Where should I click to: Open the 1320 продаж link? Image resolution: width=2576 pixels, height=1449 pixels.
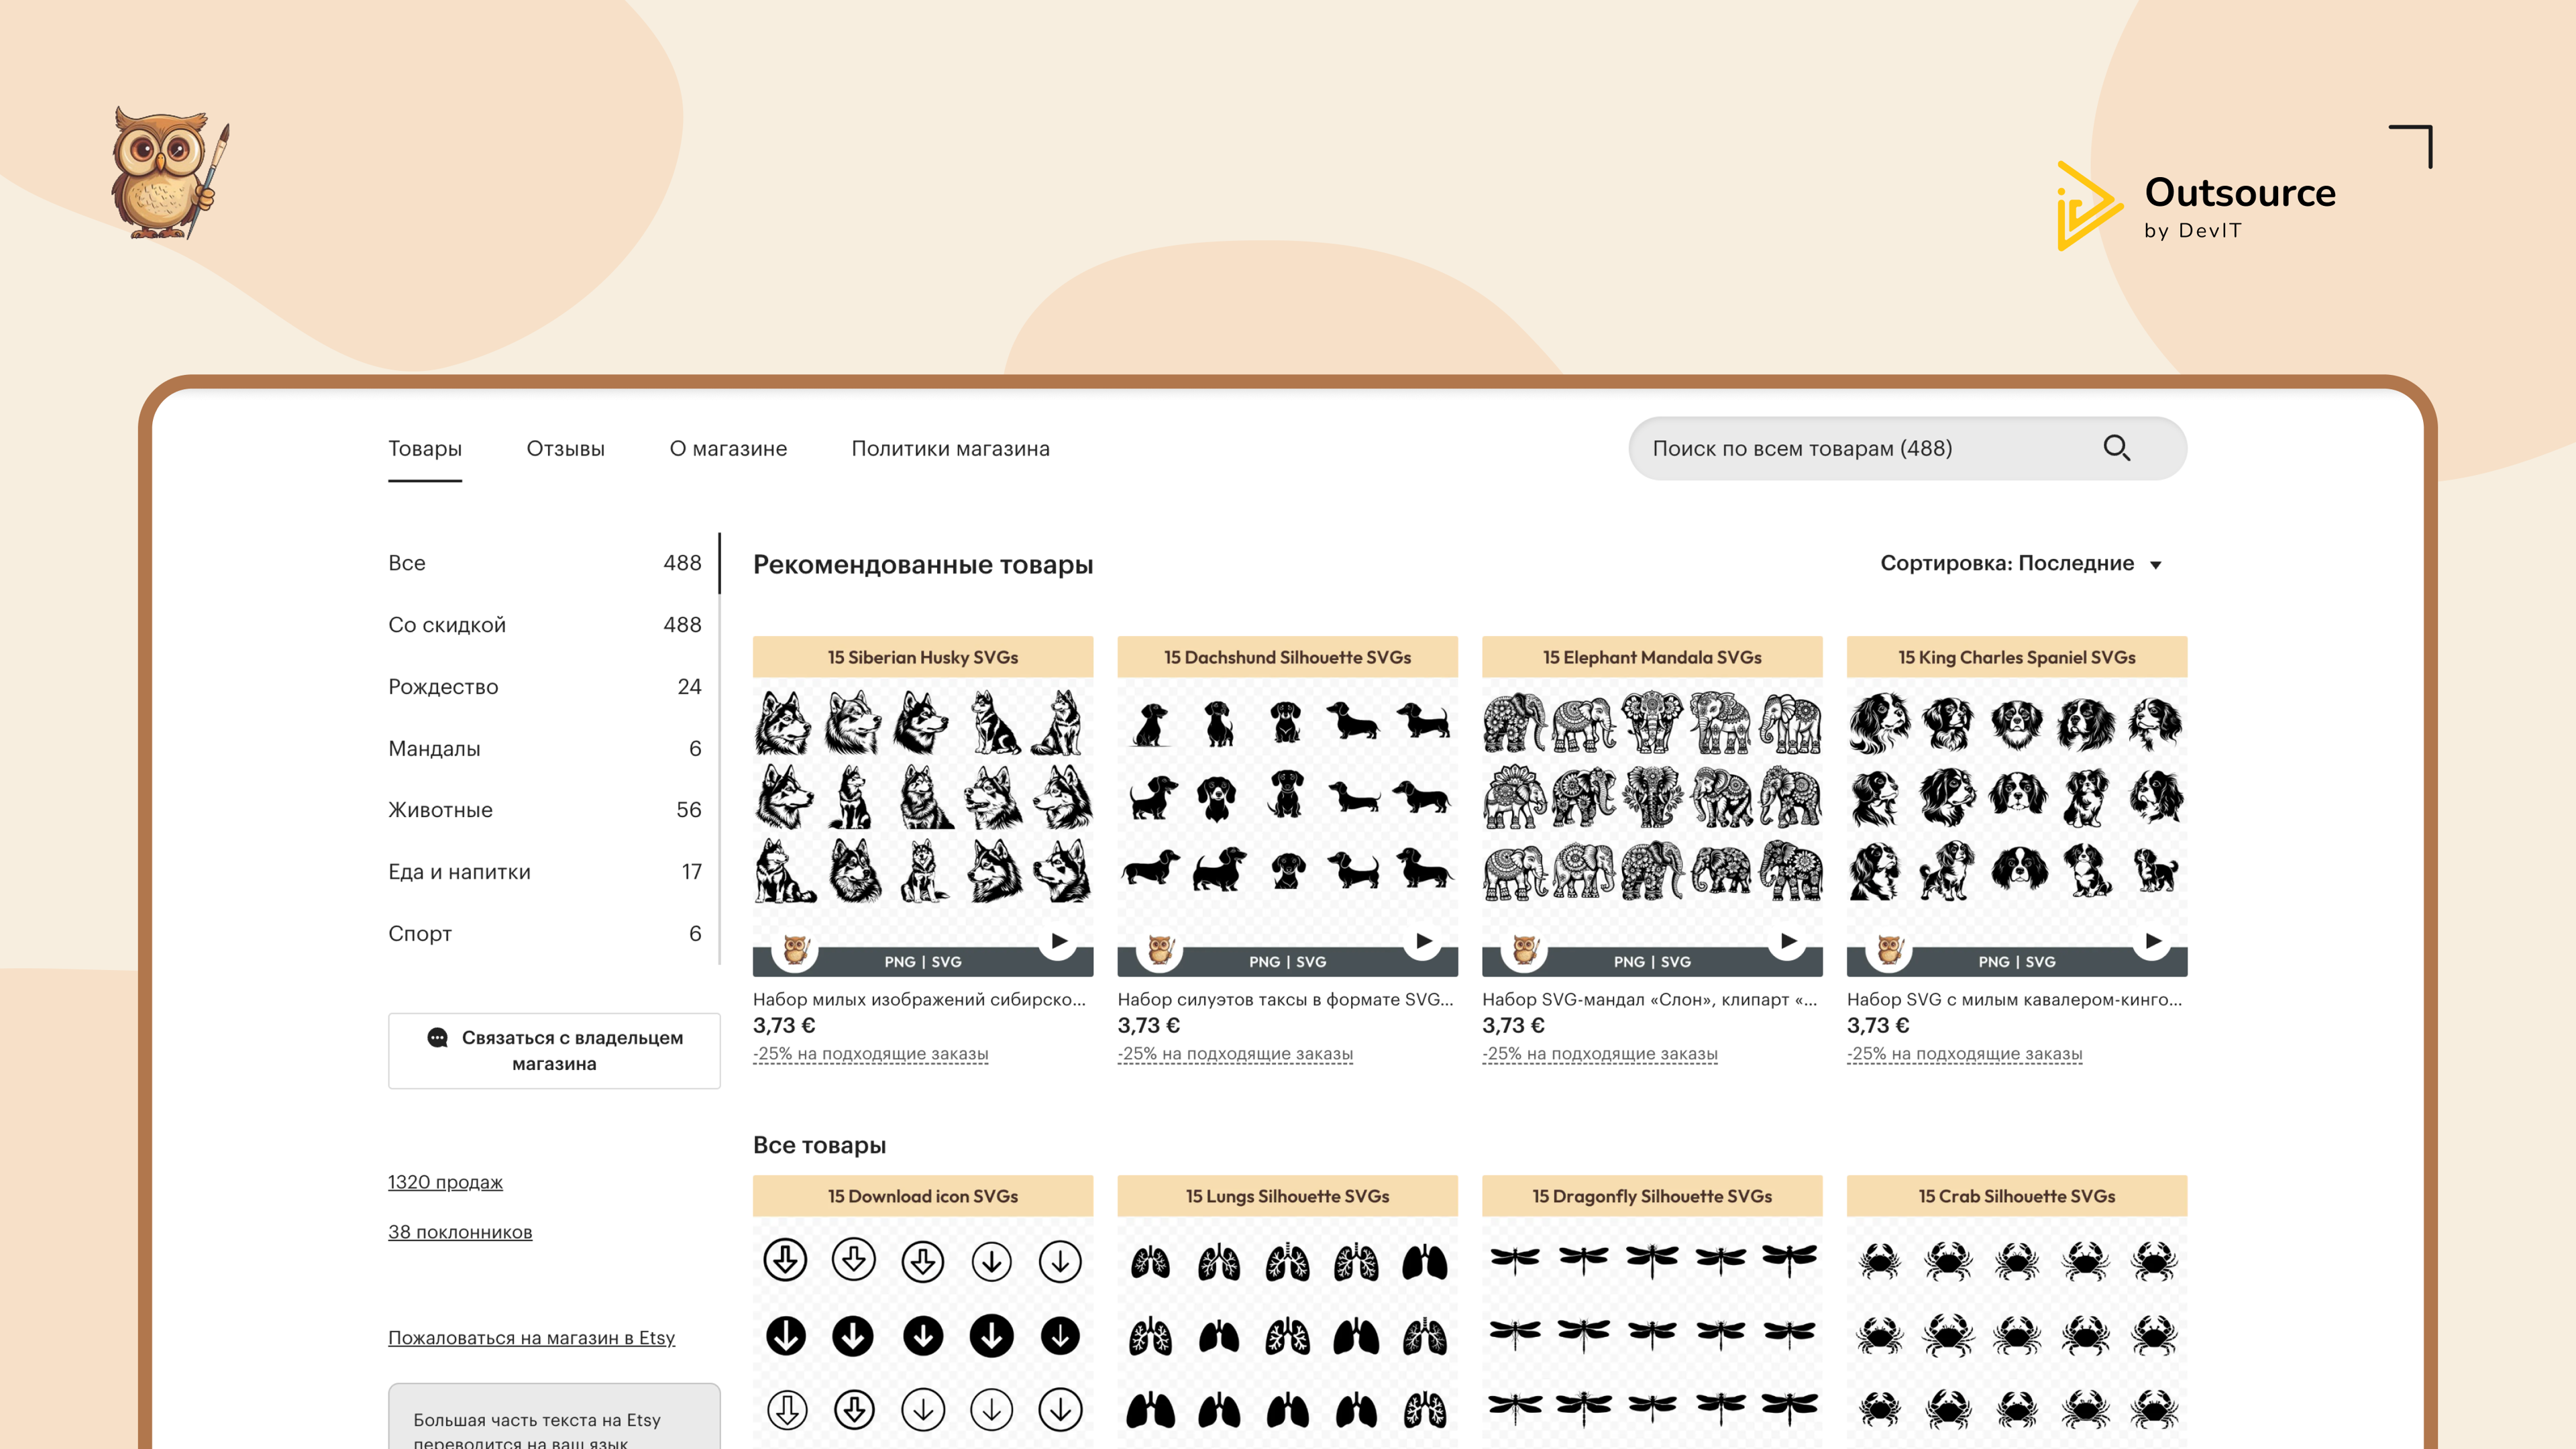pos(445,1182)
